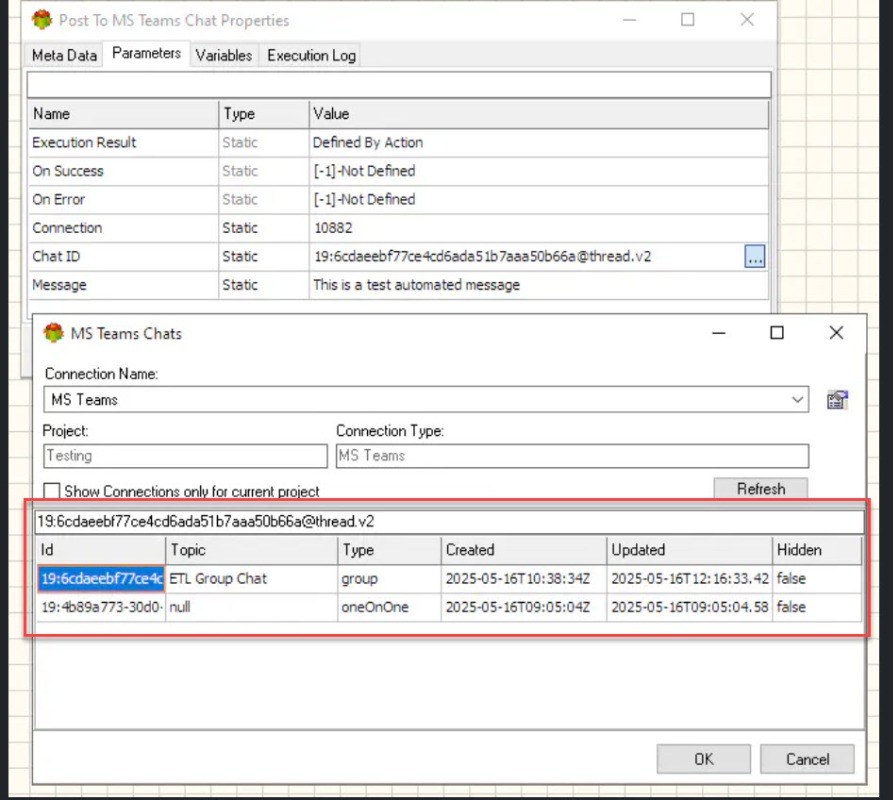Click the Value column header in parameters grid
This screenshot has width=893, height=800.
pyautogui.click(x=539, y=114)
